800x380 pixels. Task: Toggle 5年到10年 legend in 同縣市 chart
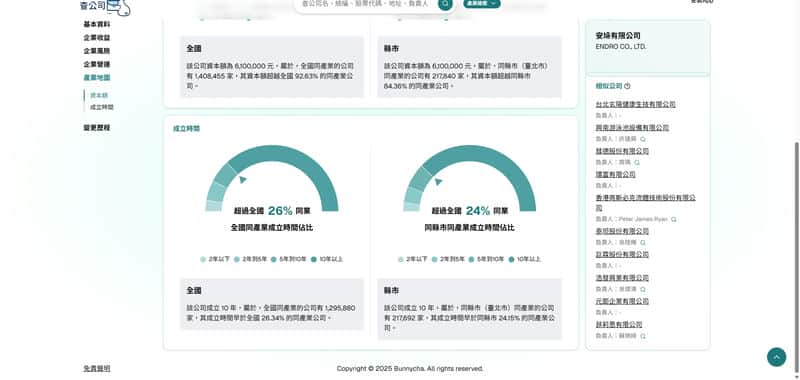tap(486, 259)
